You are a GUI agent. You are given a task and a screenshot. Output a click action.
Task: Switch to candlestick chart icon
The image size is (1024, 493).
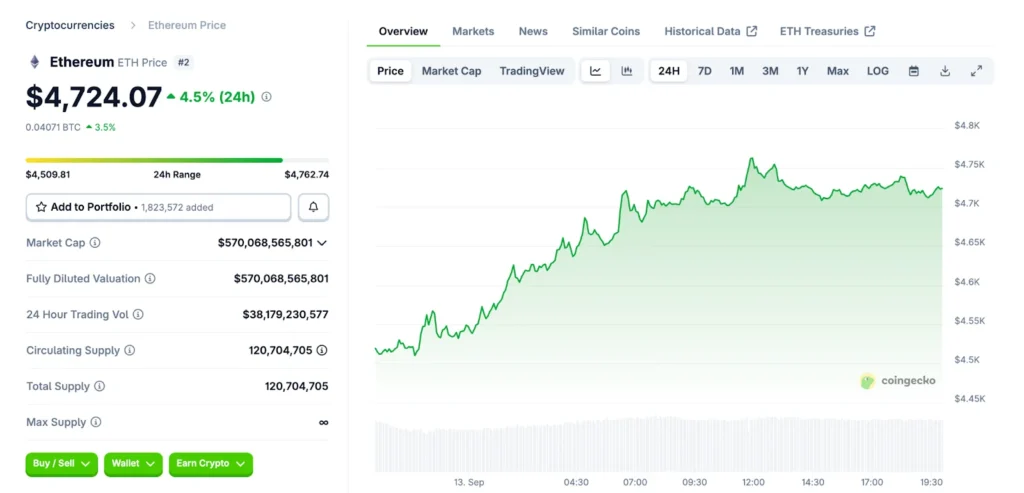tap(627, 71)
